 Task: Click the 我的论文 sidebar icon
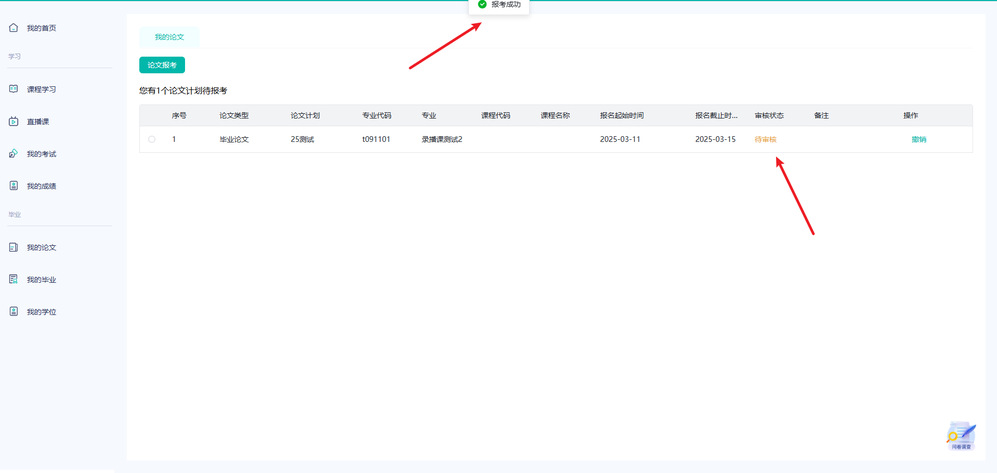[13, 247]
